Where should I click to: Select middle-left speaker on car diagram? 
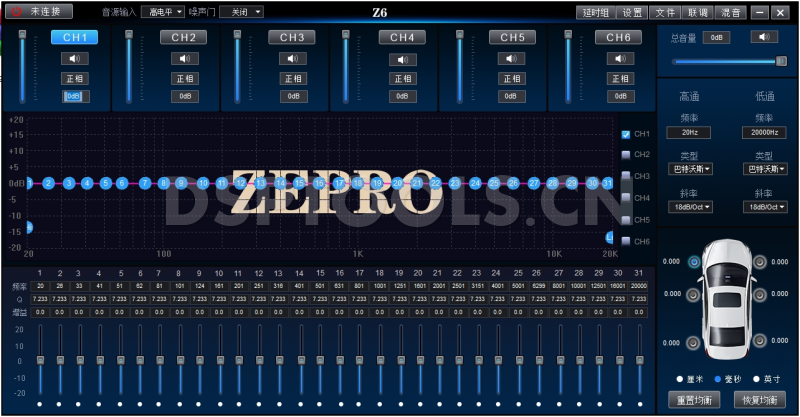click(x=693, y=295)
